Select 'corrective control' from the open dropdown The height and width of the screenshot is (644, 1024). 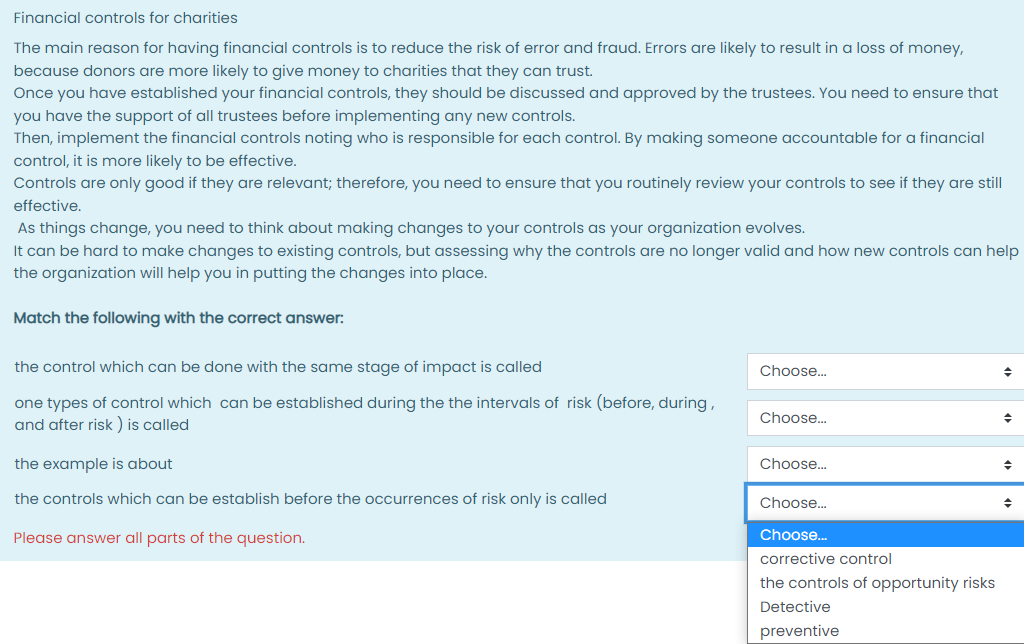(825, 559)
